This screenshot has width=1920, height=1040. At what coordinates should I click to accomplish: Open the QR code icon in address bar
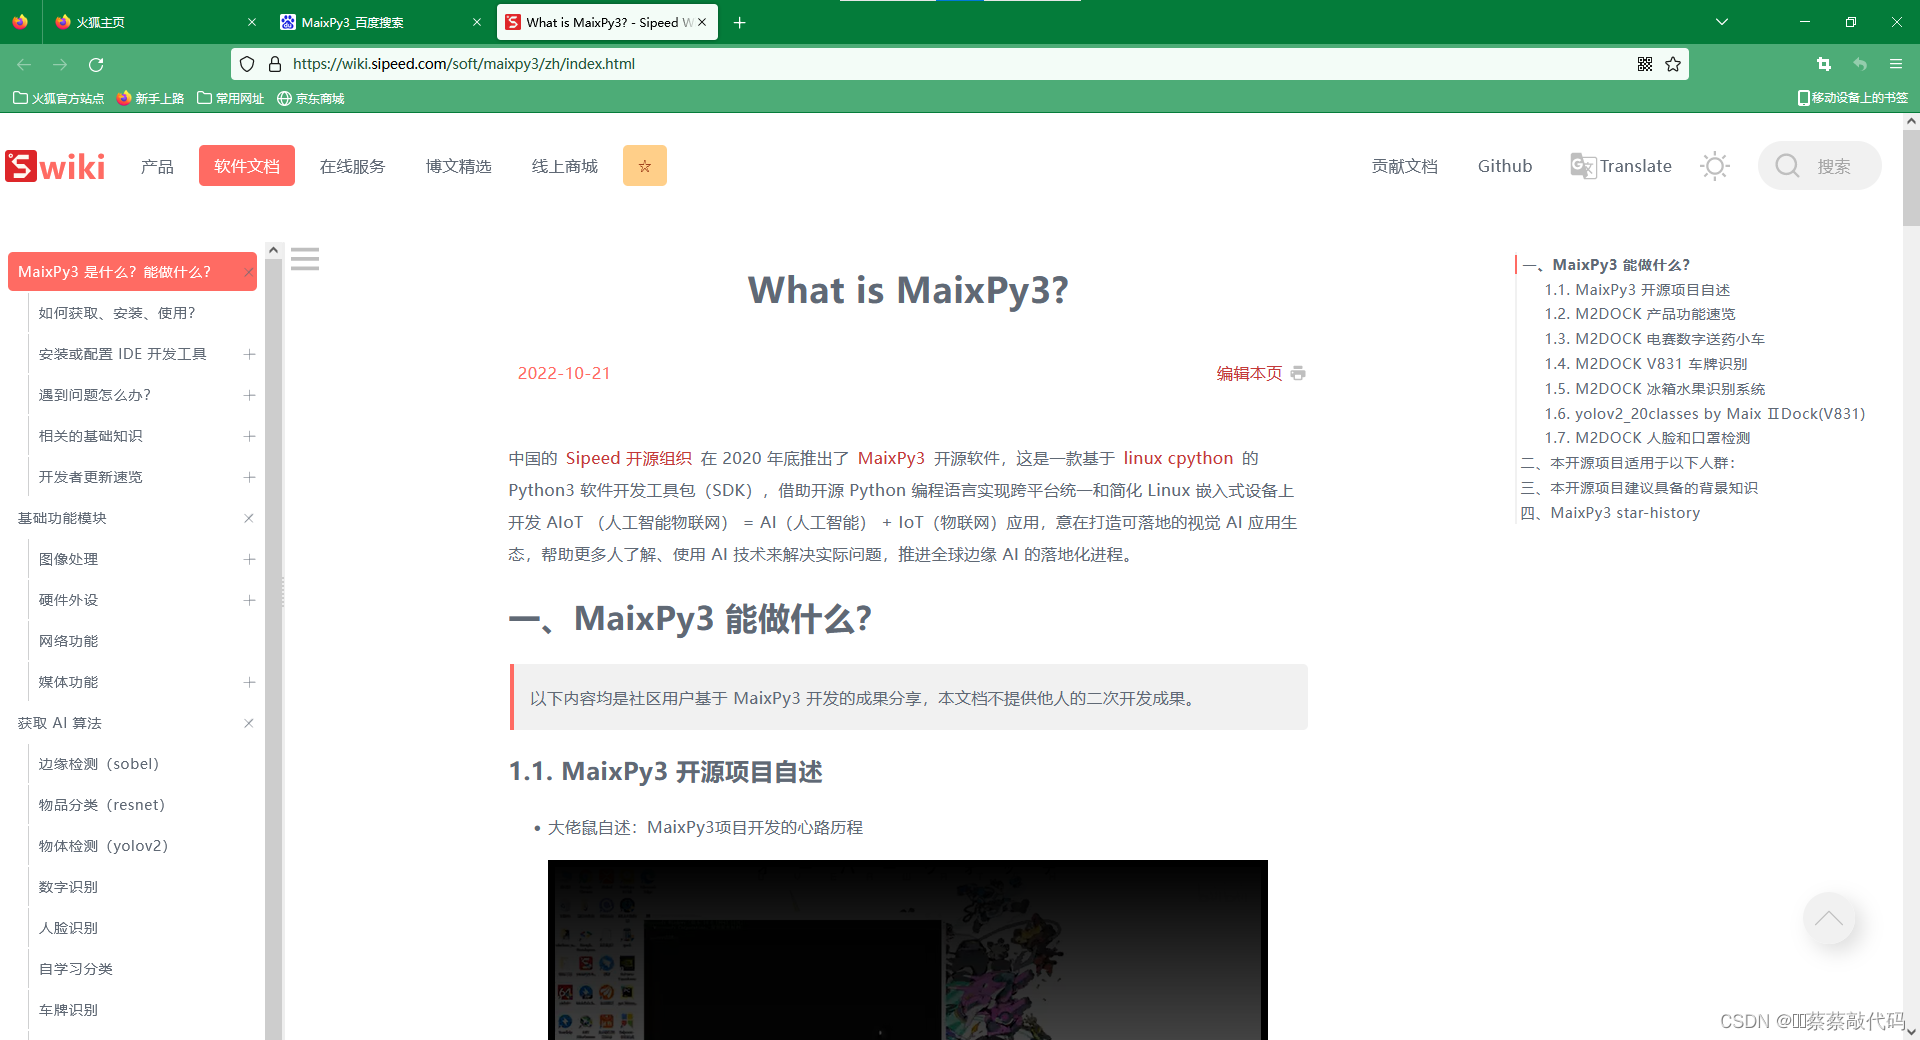1645,64
